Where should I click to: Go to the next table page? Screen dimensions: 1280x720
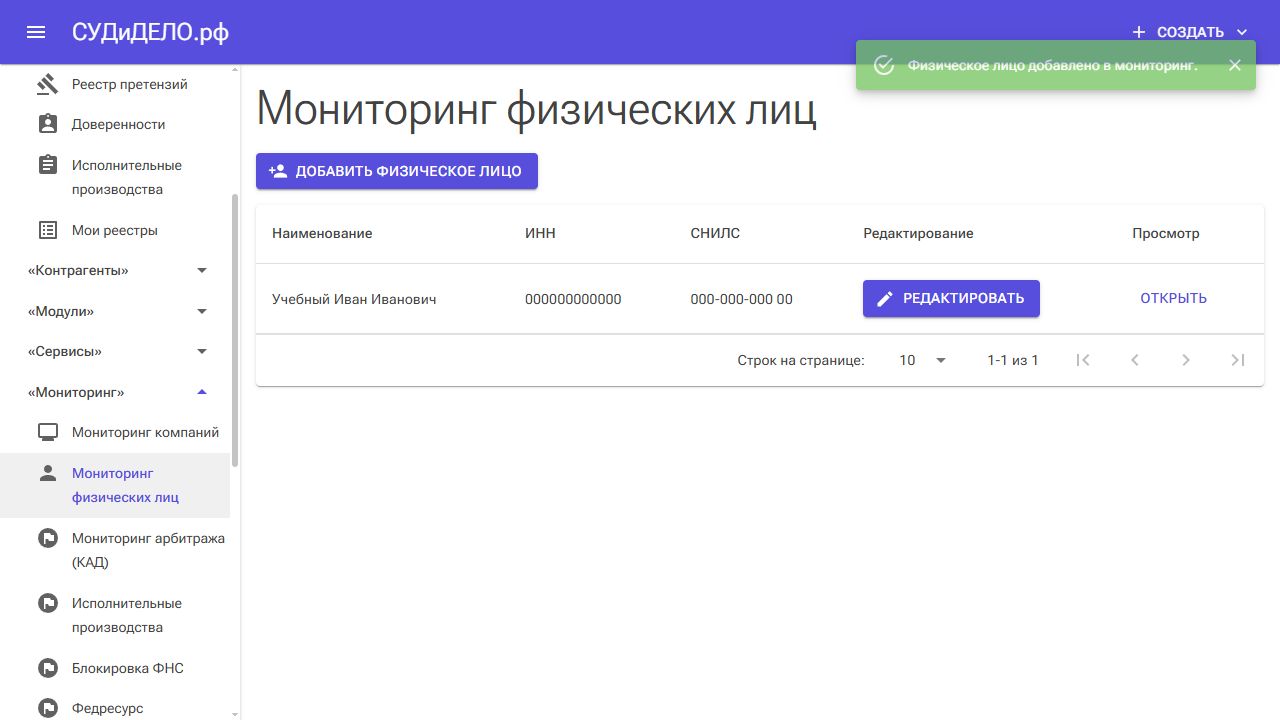pyautogui.click(x=1186, y=360)
